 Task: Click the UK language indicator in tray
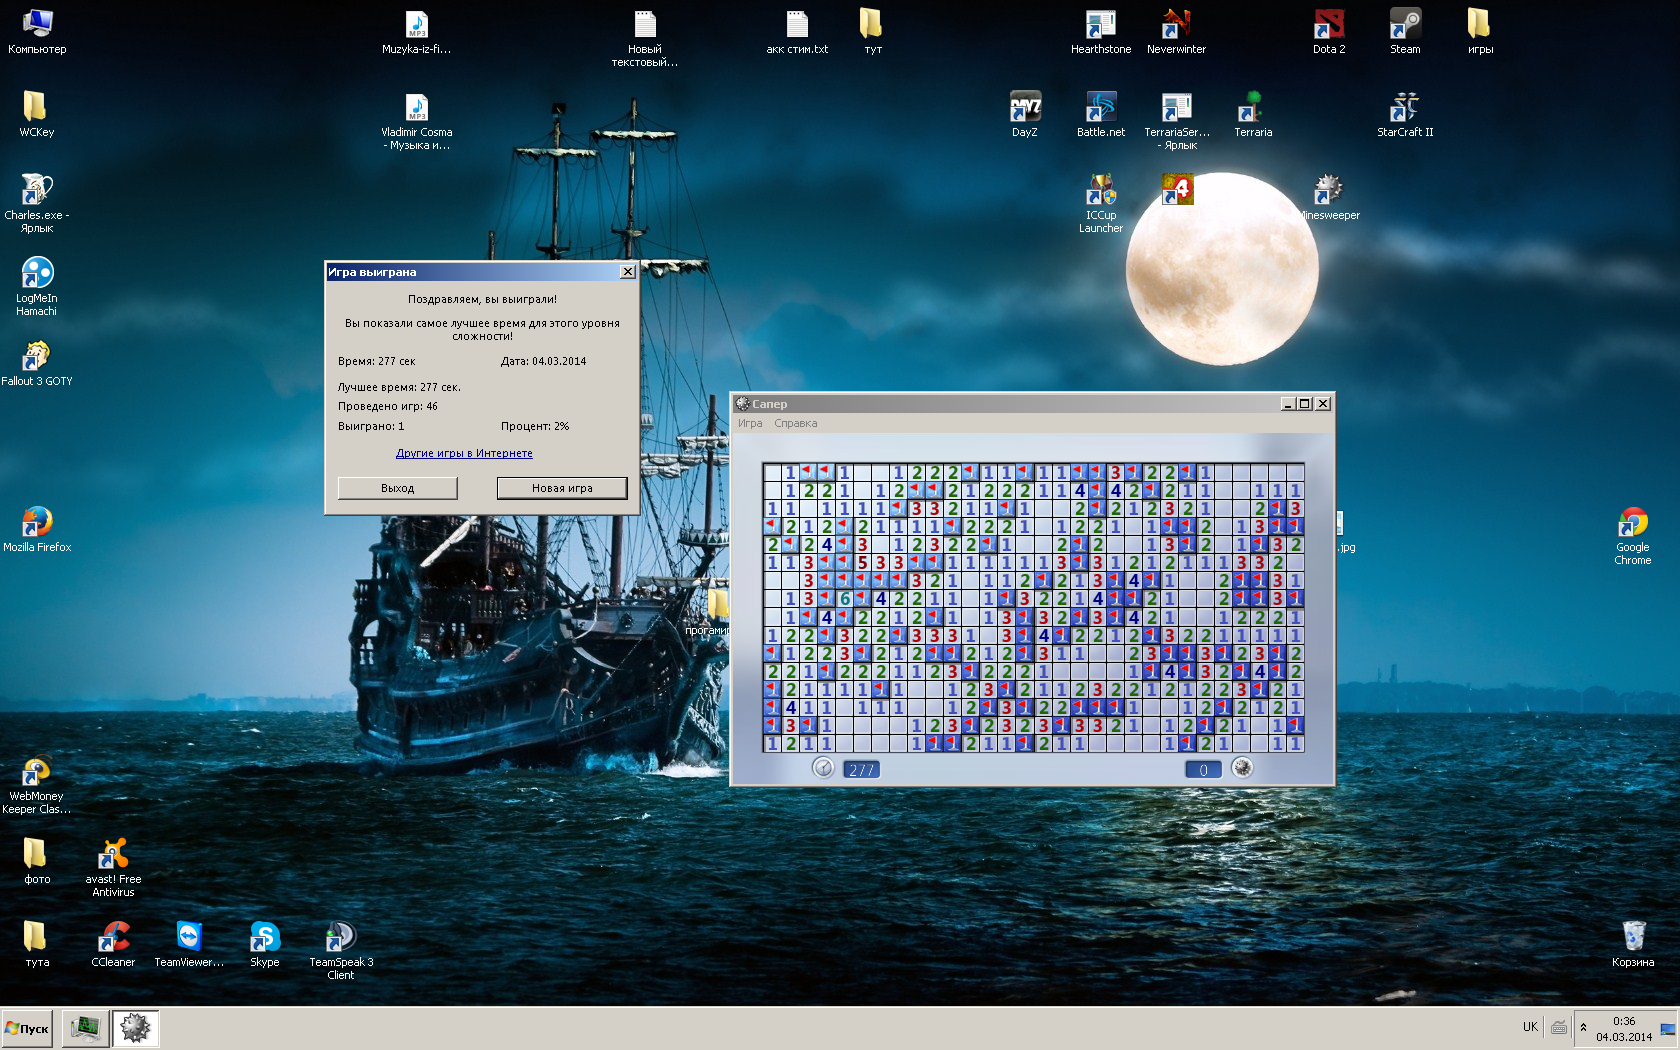pos(1530,1027)
